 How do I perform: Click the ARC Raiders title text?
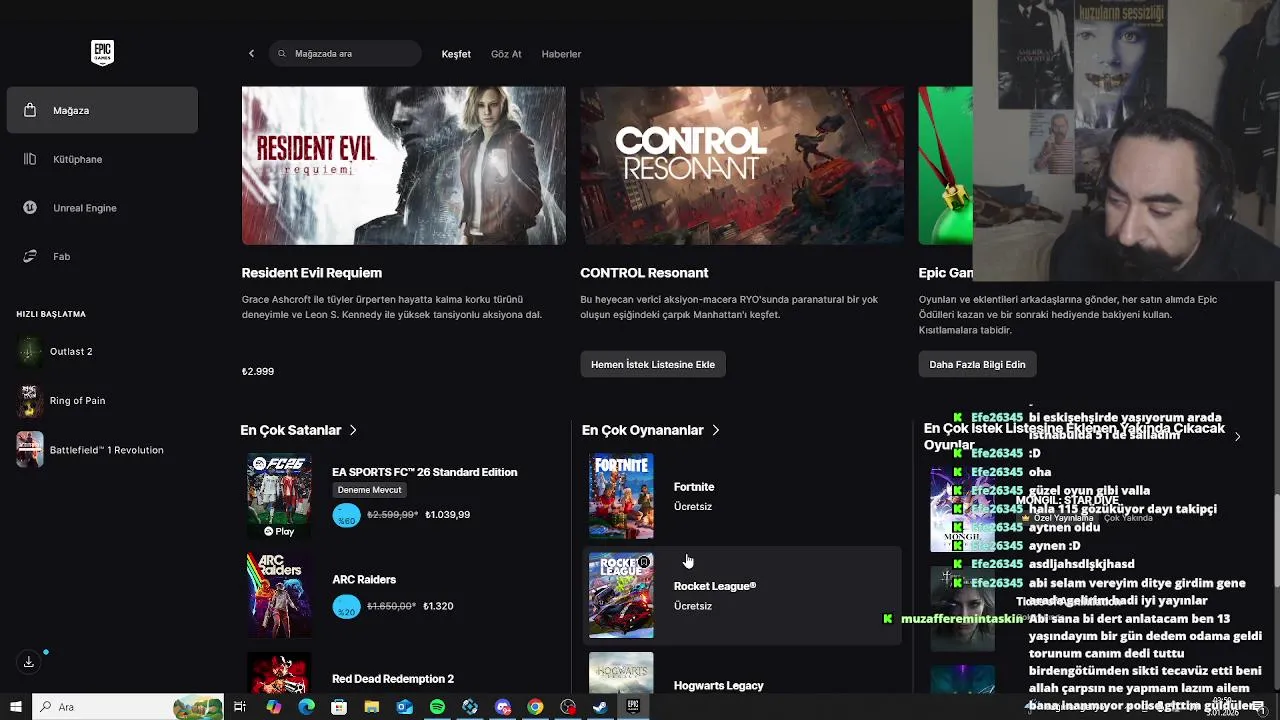point(364,580)
